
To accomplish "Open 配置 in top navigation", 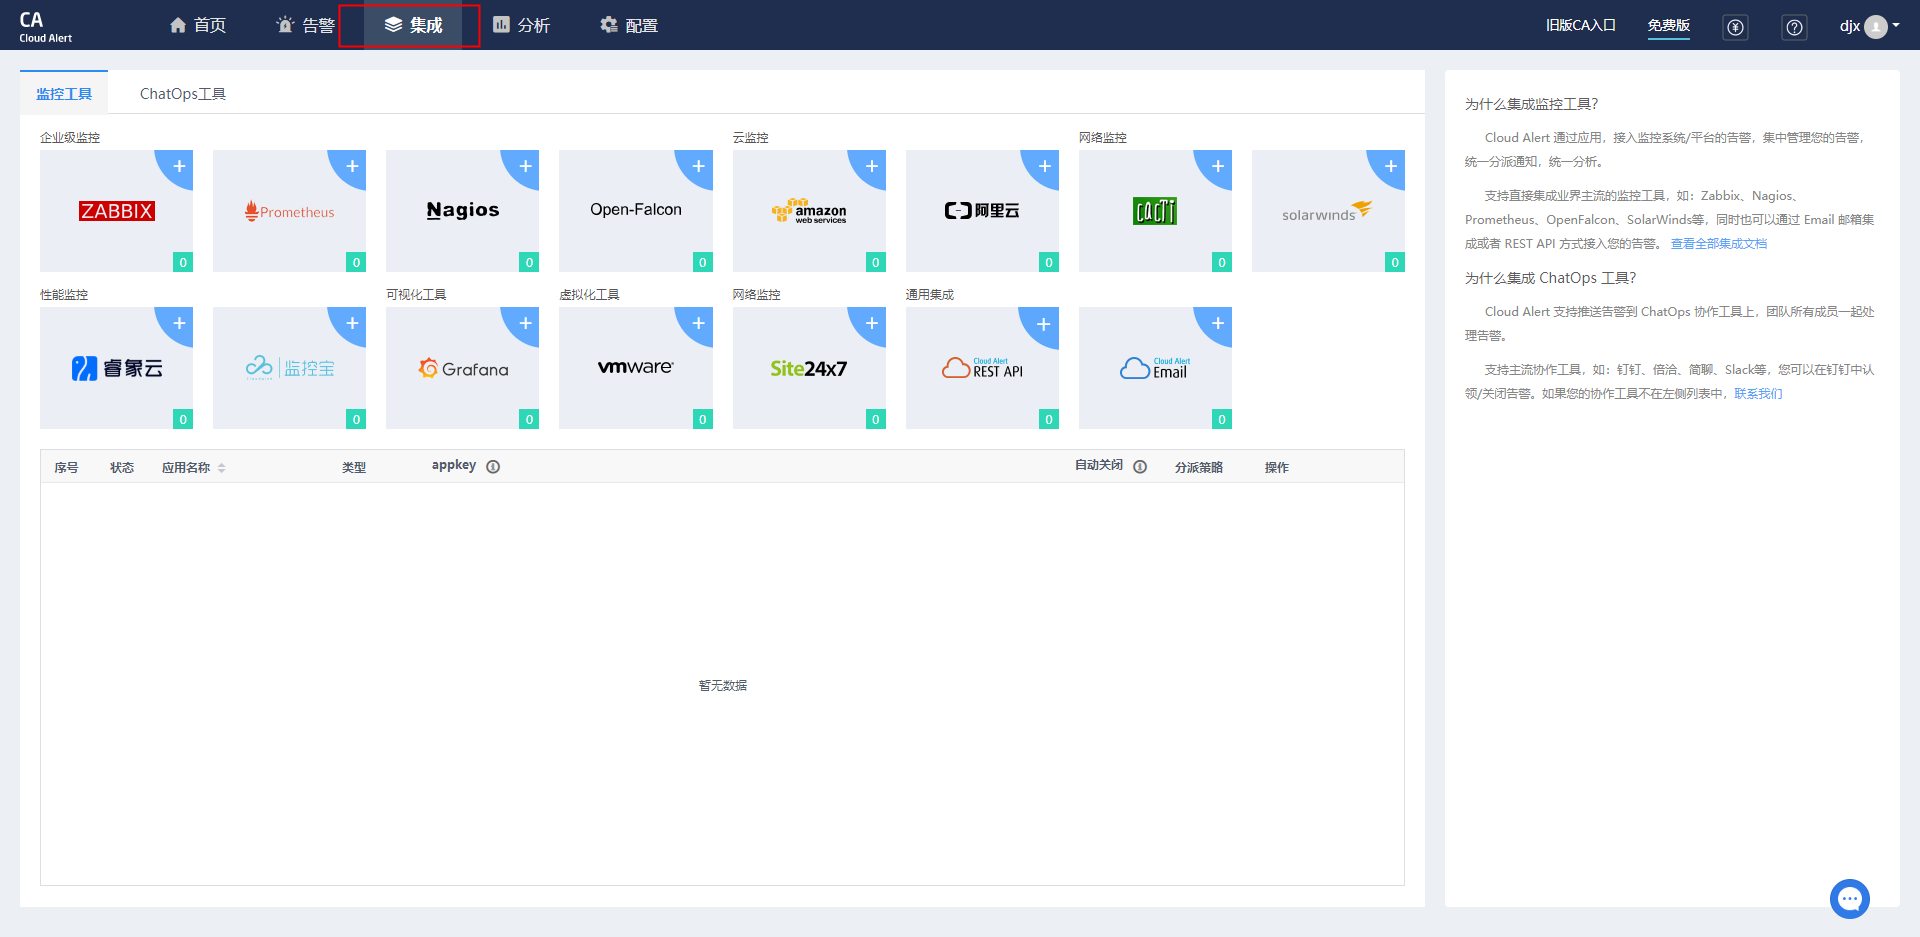I will pos(629,25).
